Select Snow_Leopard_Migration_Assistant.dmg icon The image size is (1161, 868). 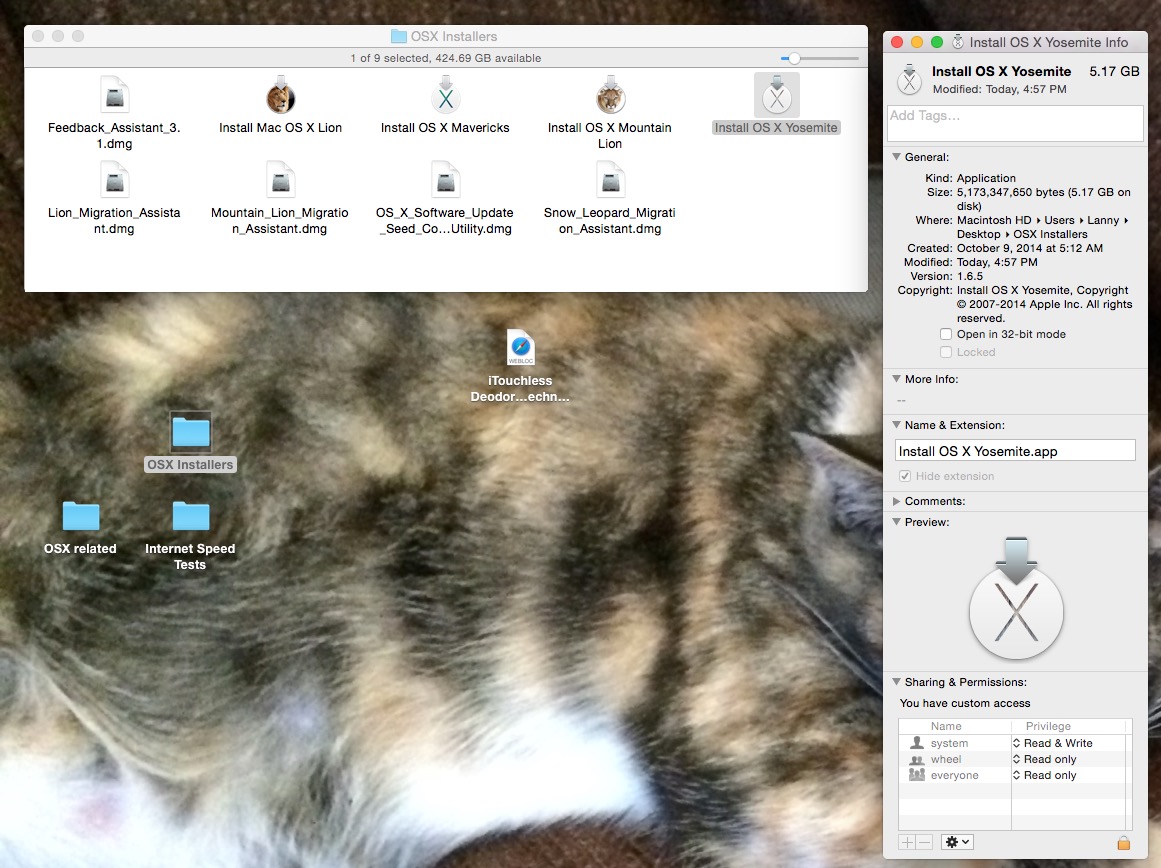[611, 180]
